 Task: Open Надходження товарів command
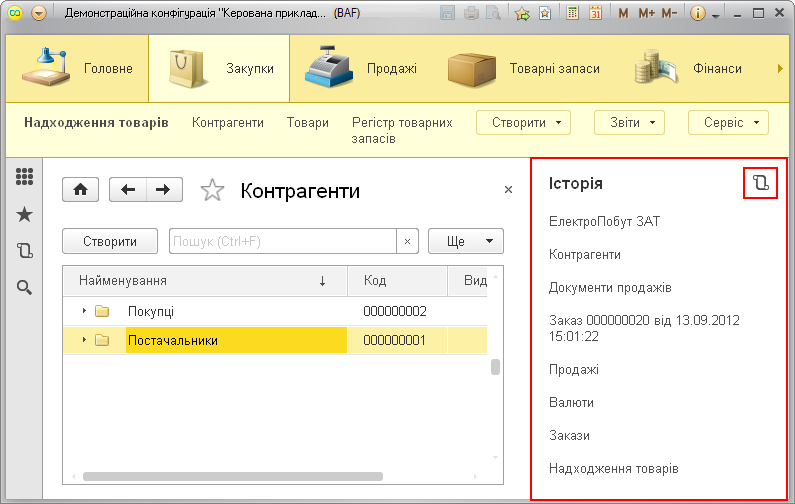coord(96,123)
